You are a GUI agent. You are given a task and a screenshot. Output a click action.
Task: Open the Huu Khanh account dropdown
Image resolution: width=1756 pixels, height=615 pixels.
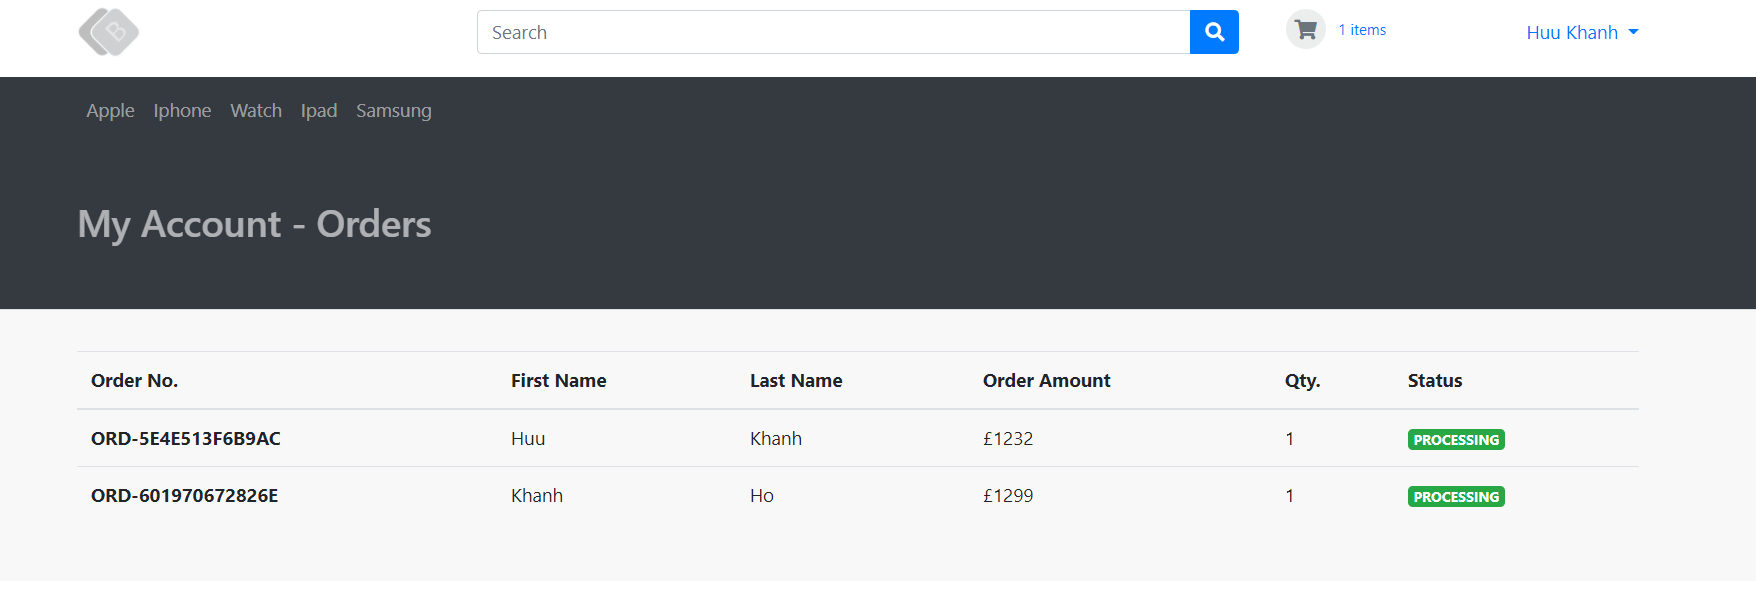[x=1572, y=32]
